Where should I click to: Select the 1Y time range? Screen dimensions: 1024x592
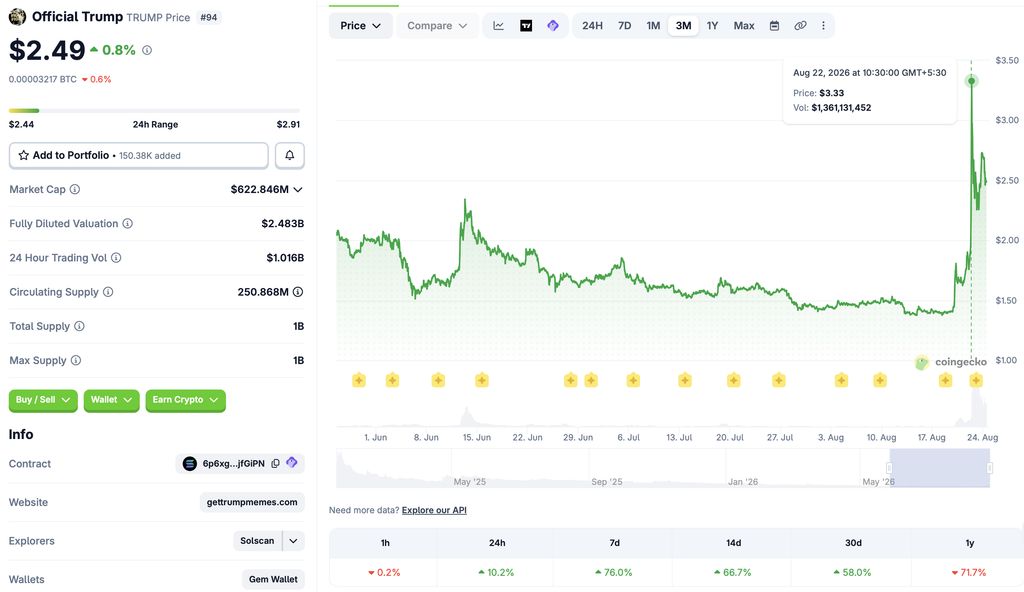click(x=712, y=25)
